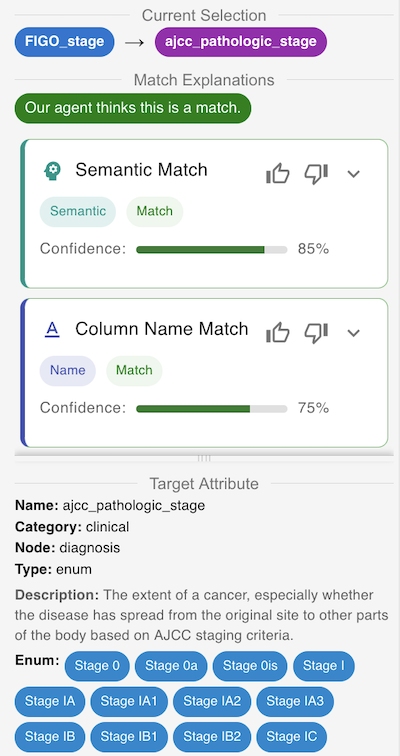
Task: Select the Stage IB1 enum value
Action: [x=129, y=737]
